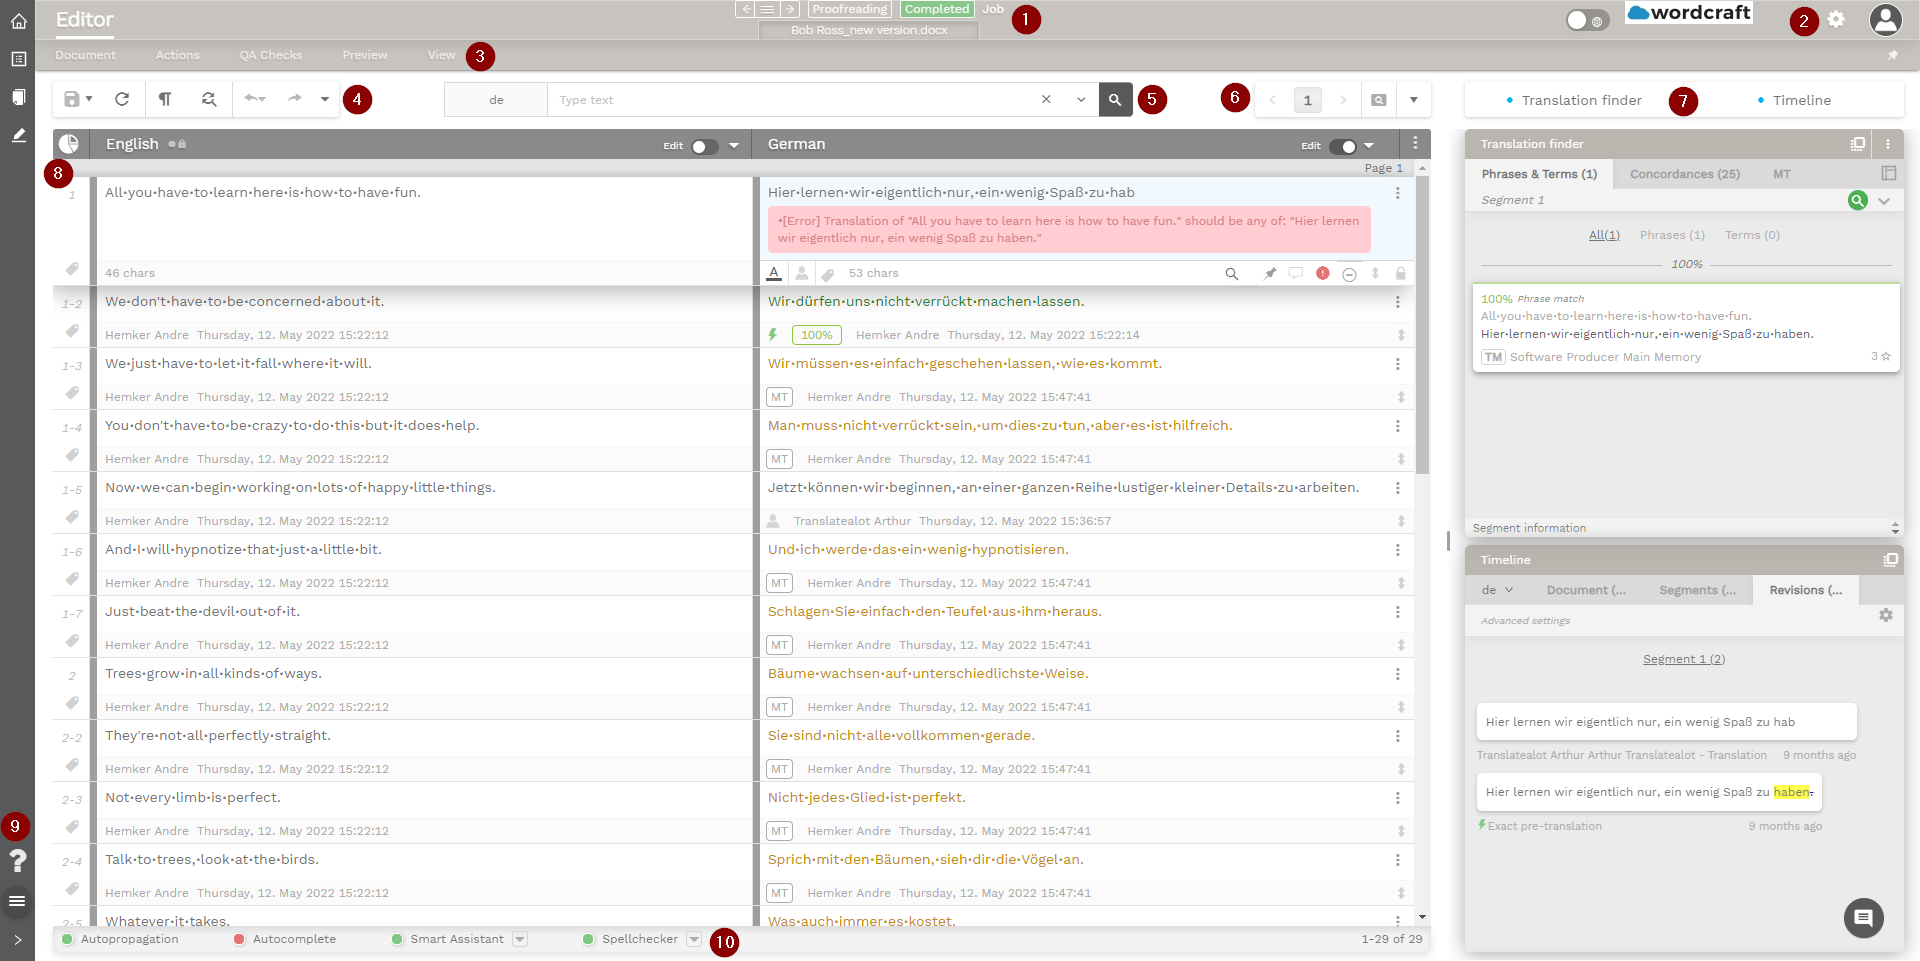Click the red error icon in segment 1

1323,273
